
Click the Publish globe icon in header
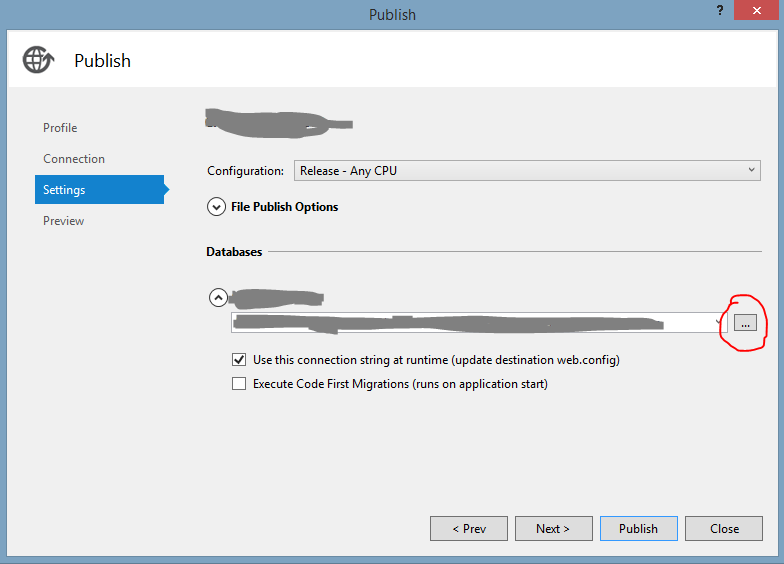click(38, 60)
